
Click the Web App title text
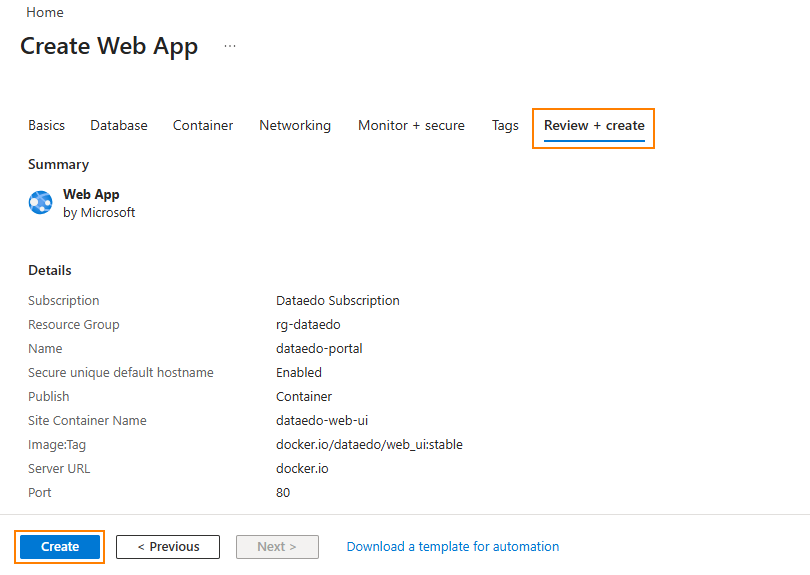[x=91, y=195]
